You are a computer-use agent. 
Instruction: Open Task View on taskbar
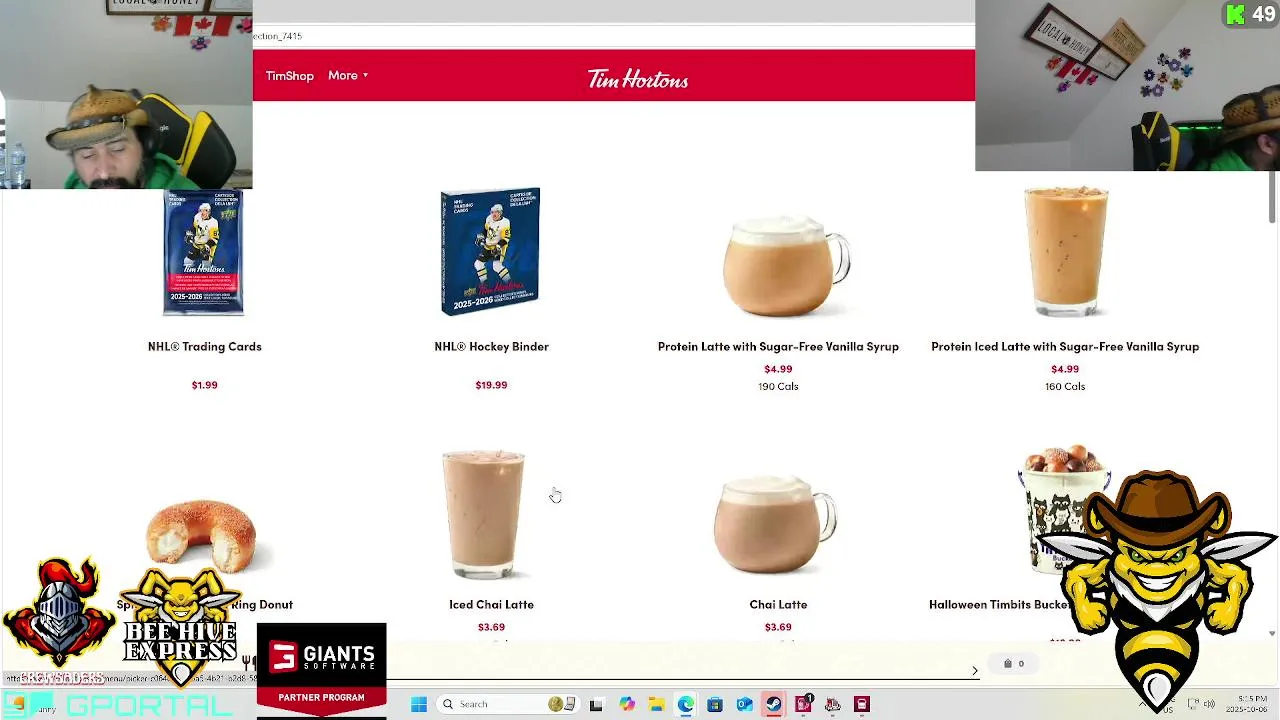point(596,704)
